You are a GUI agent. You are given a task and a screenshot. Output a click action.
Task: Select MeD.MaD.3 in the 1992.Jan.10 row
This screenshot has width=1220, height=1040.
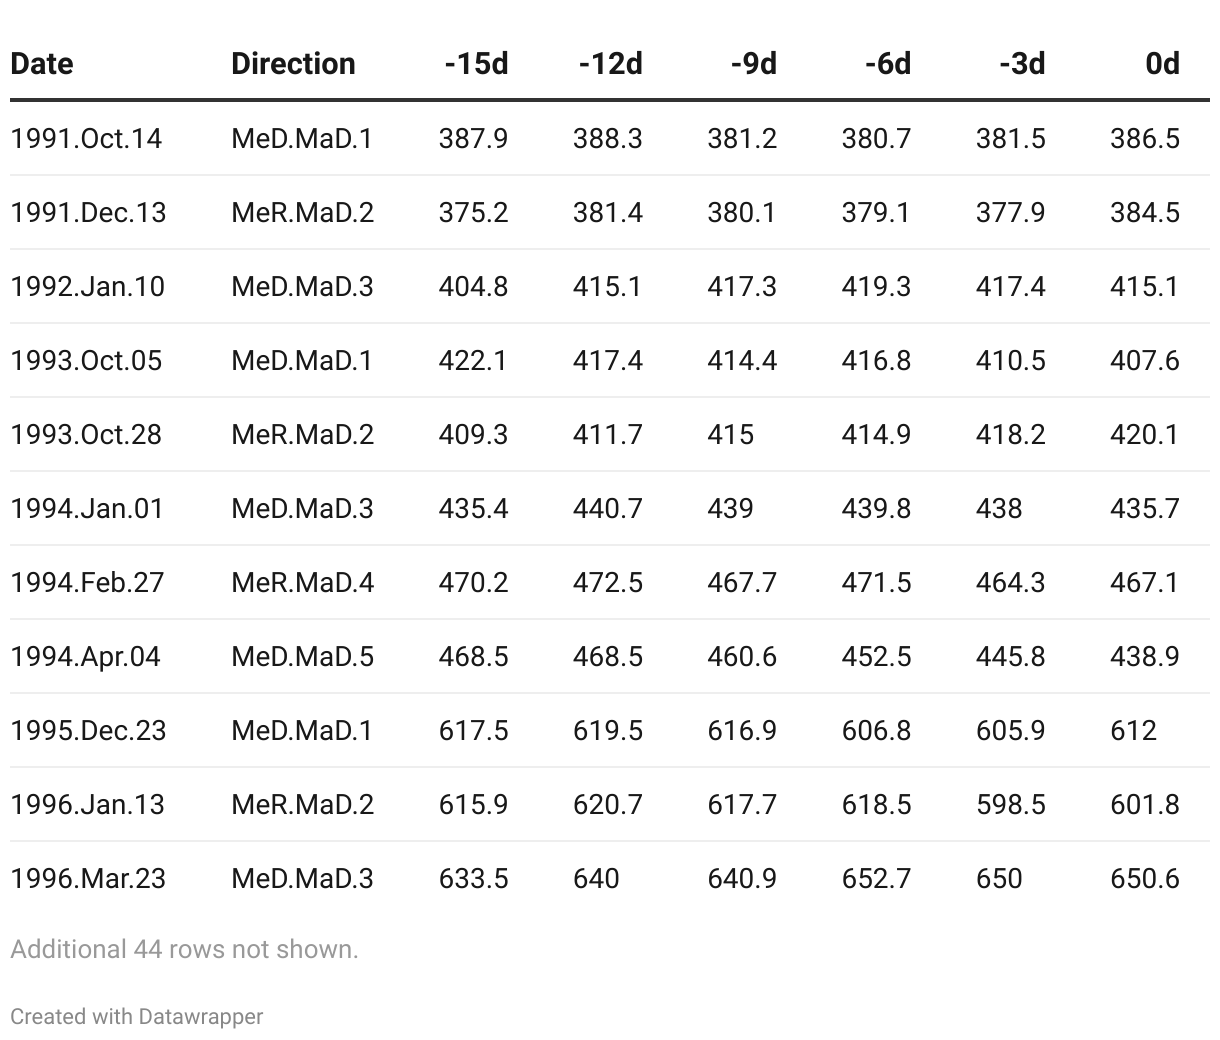pos(302,286)
